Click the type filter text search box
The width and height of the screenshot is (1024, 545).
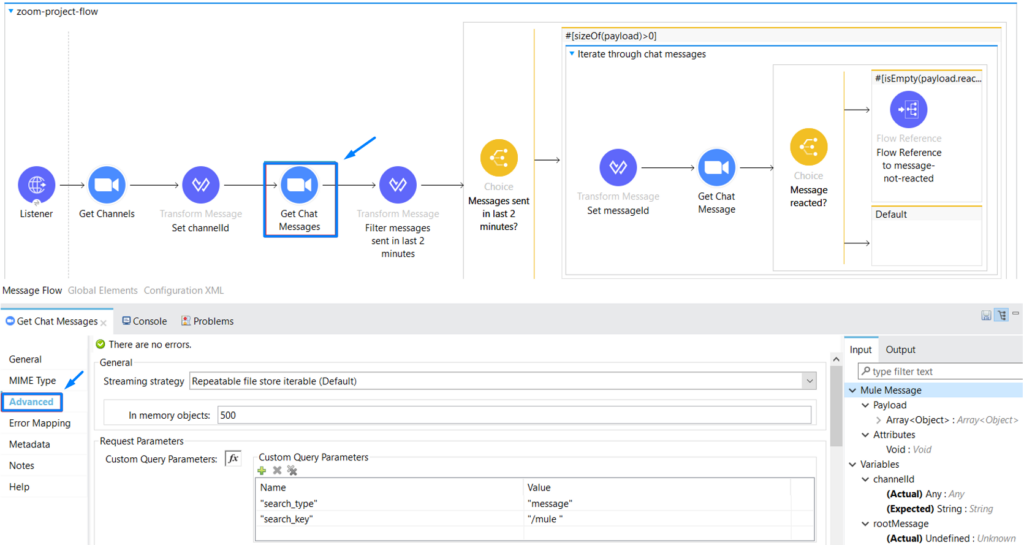click(940, 371)
